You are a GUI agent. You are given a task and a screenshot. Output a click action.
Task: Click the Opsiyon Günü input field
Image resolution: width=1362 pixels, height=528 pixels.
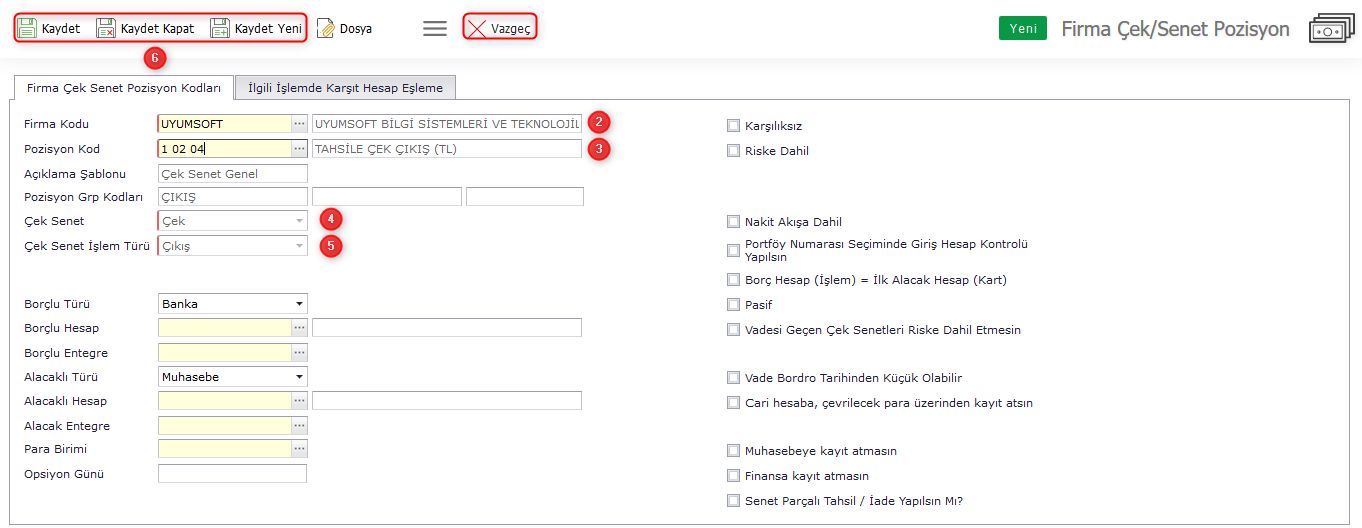[x=232, y=474]
